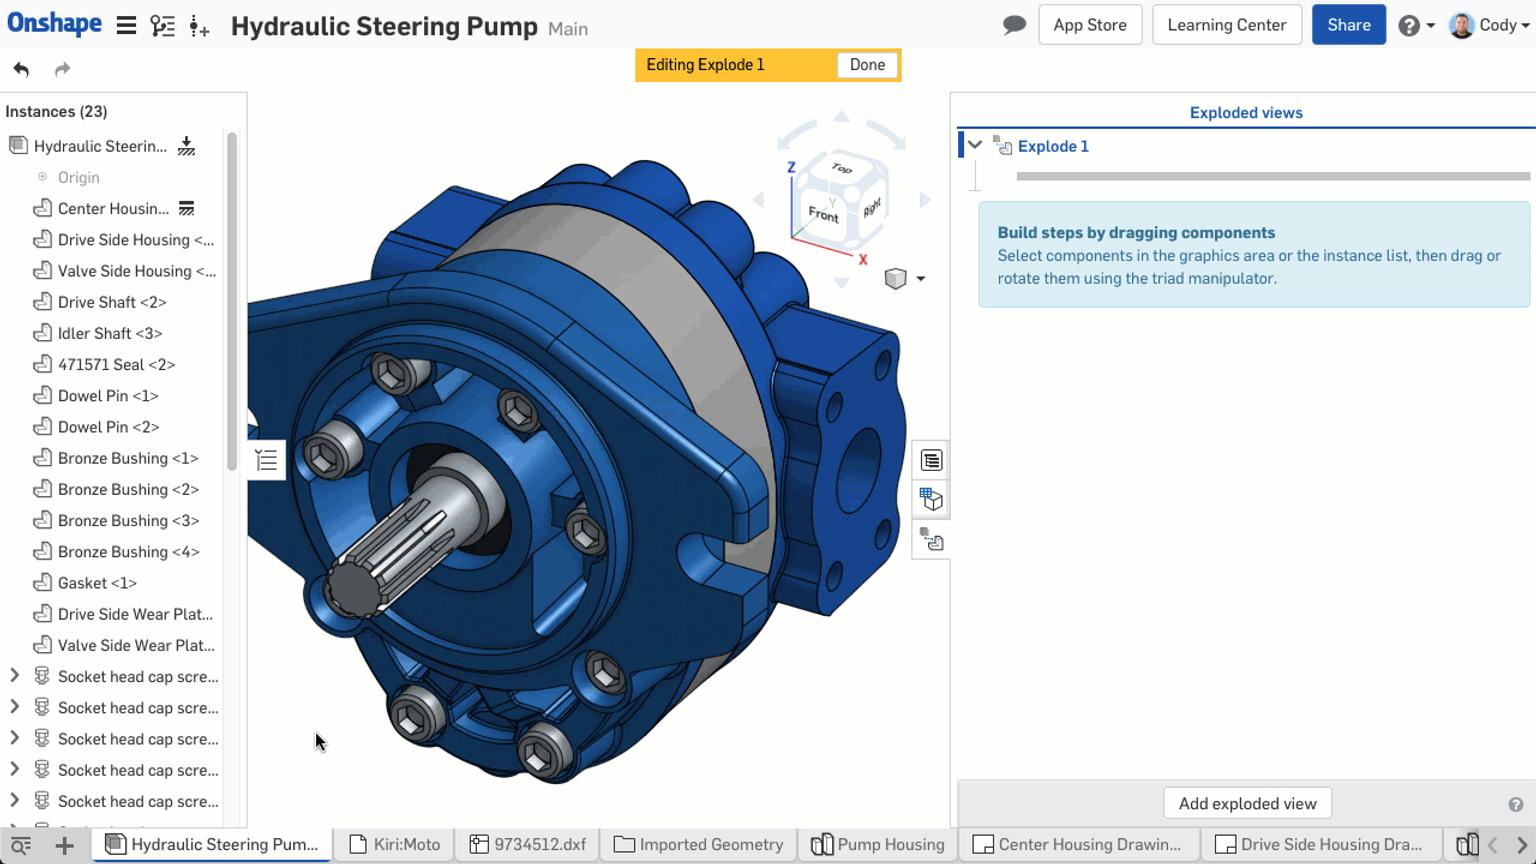Click the Done button to finish editing Explode 1
Screen dimensions: 1536x864
click(866, 64)
